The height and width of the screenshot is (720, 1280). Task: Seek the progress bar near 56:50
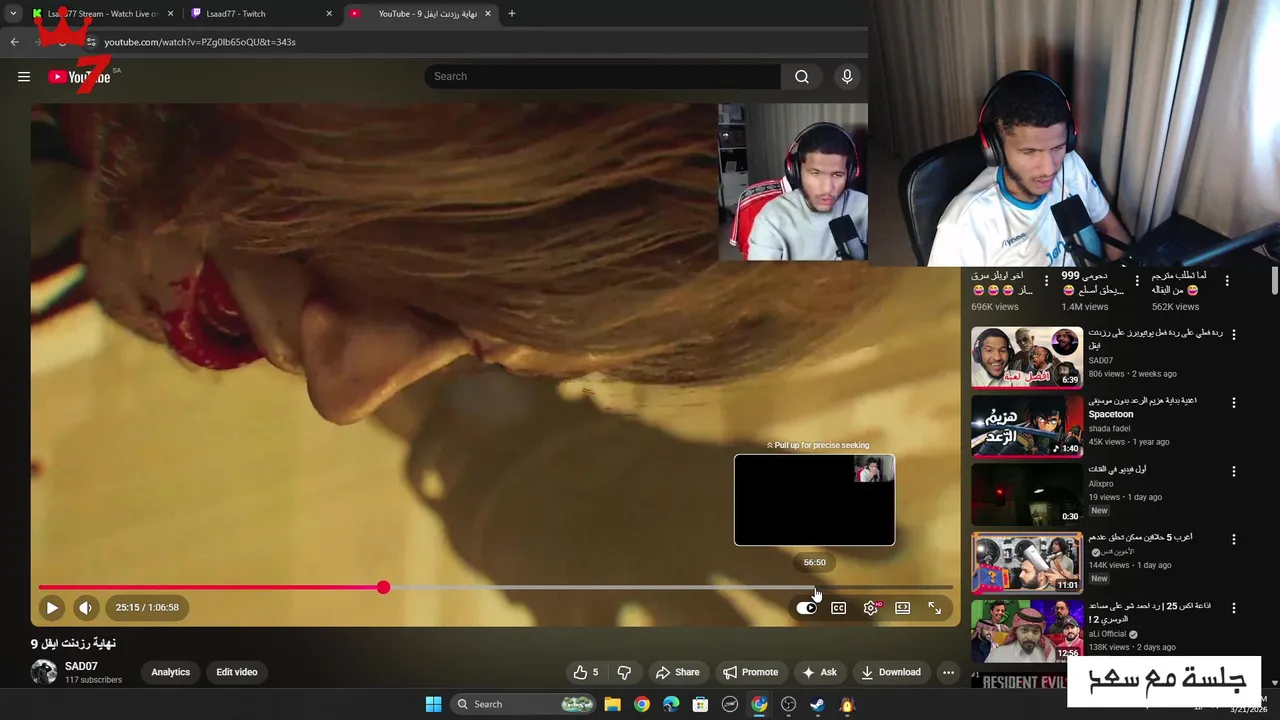815,588
